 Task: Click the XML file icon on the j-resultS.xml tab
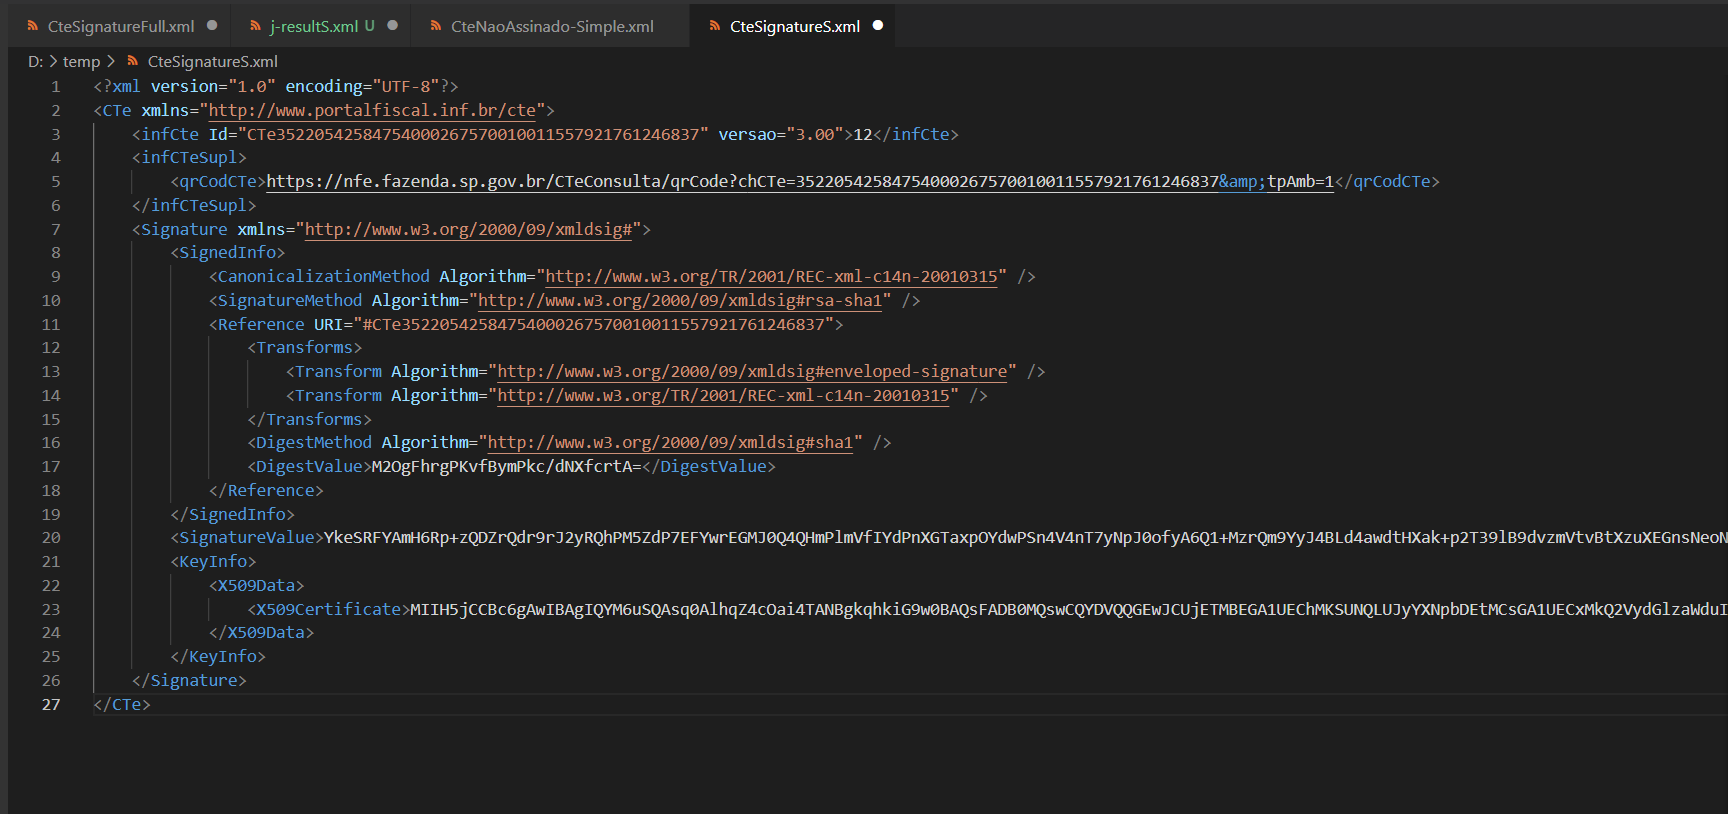coord(255,26)
